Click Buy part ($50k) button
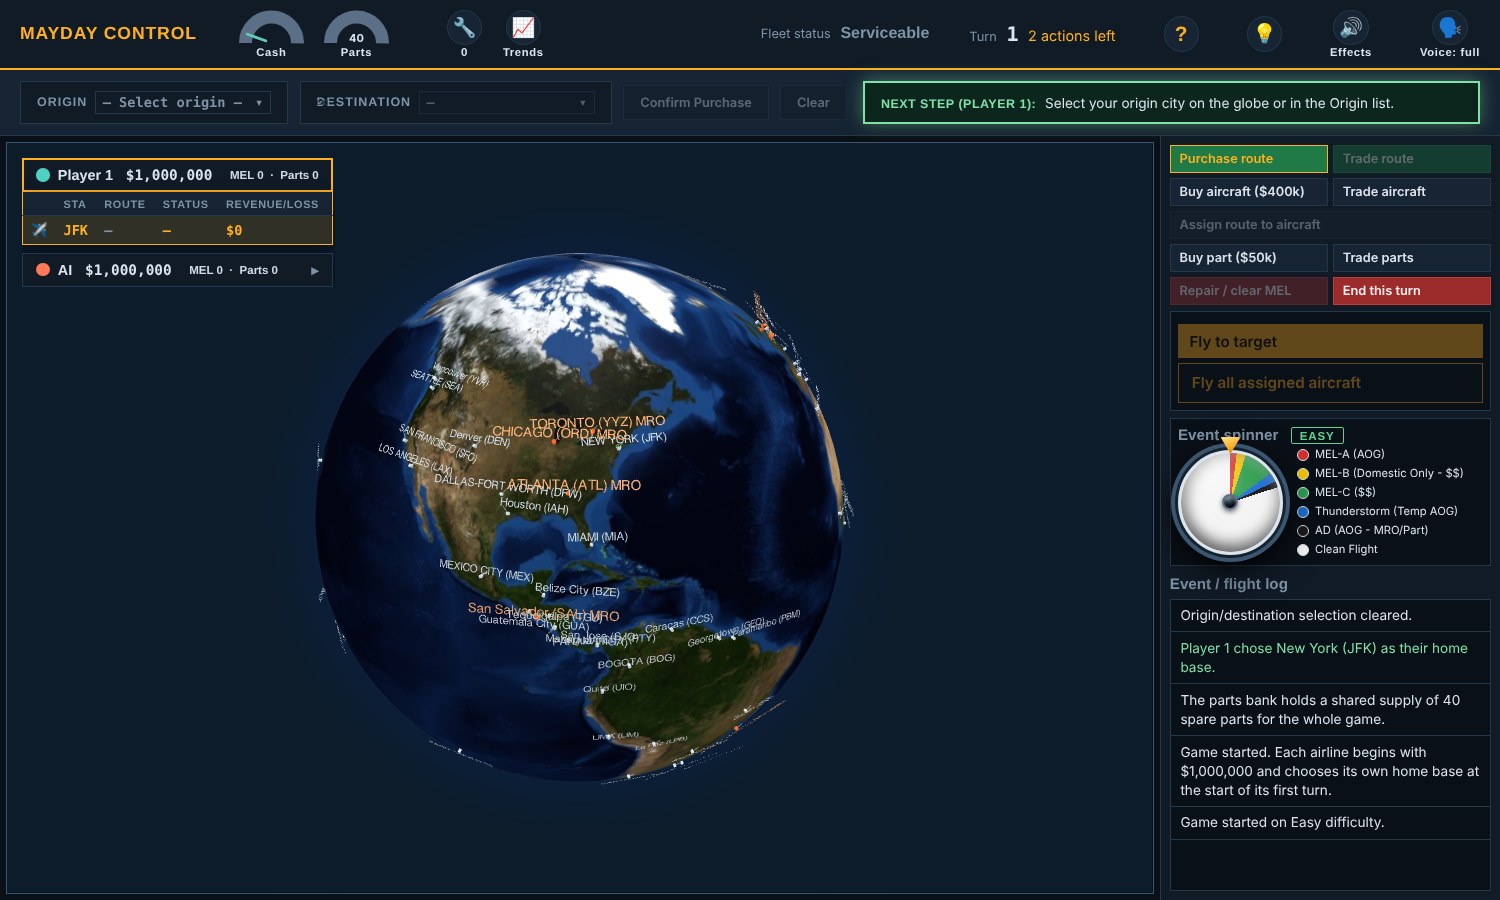Viewport: 1500px width, 900px height. 1249,258
